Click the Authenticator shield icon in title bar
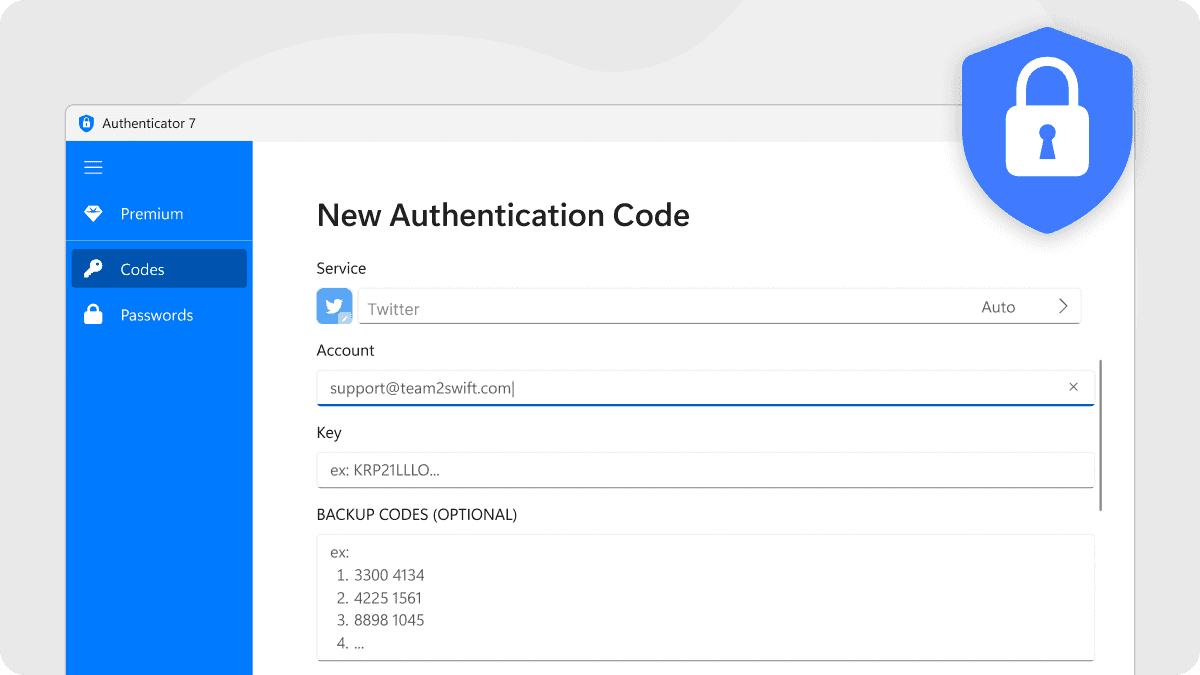Screen dimensions: 1200x675 pyautogui.click(x=86, y=123)
